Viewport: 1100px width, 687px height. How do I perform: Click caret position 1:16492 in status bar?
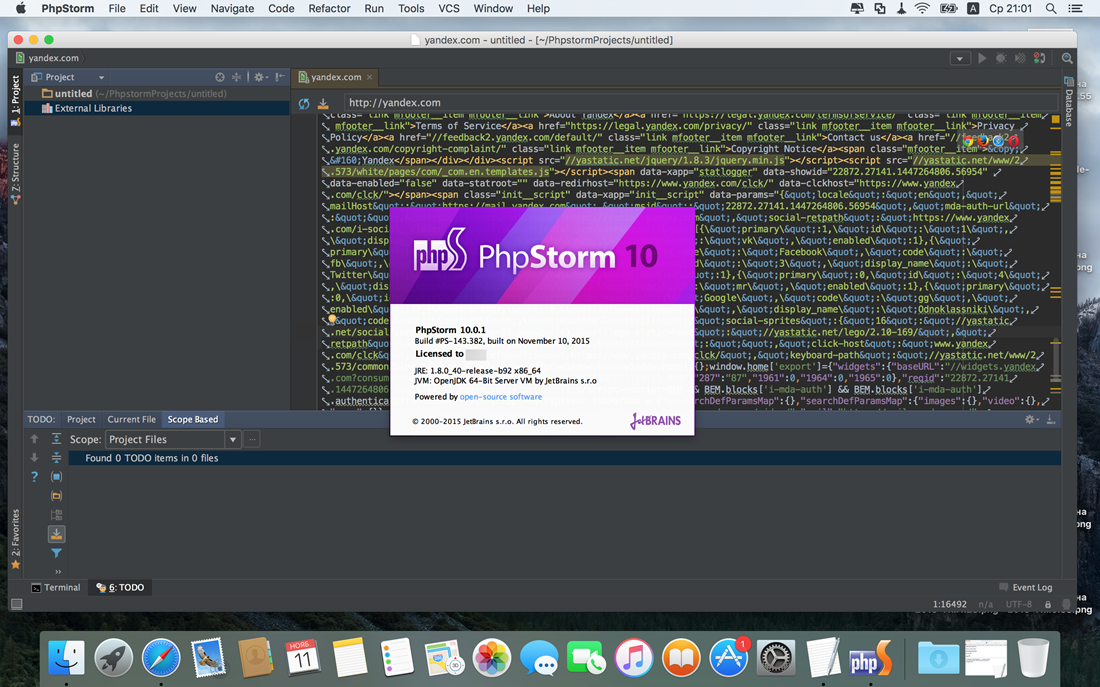click(949, 603)
